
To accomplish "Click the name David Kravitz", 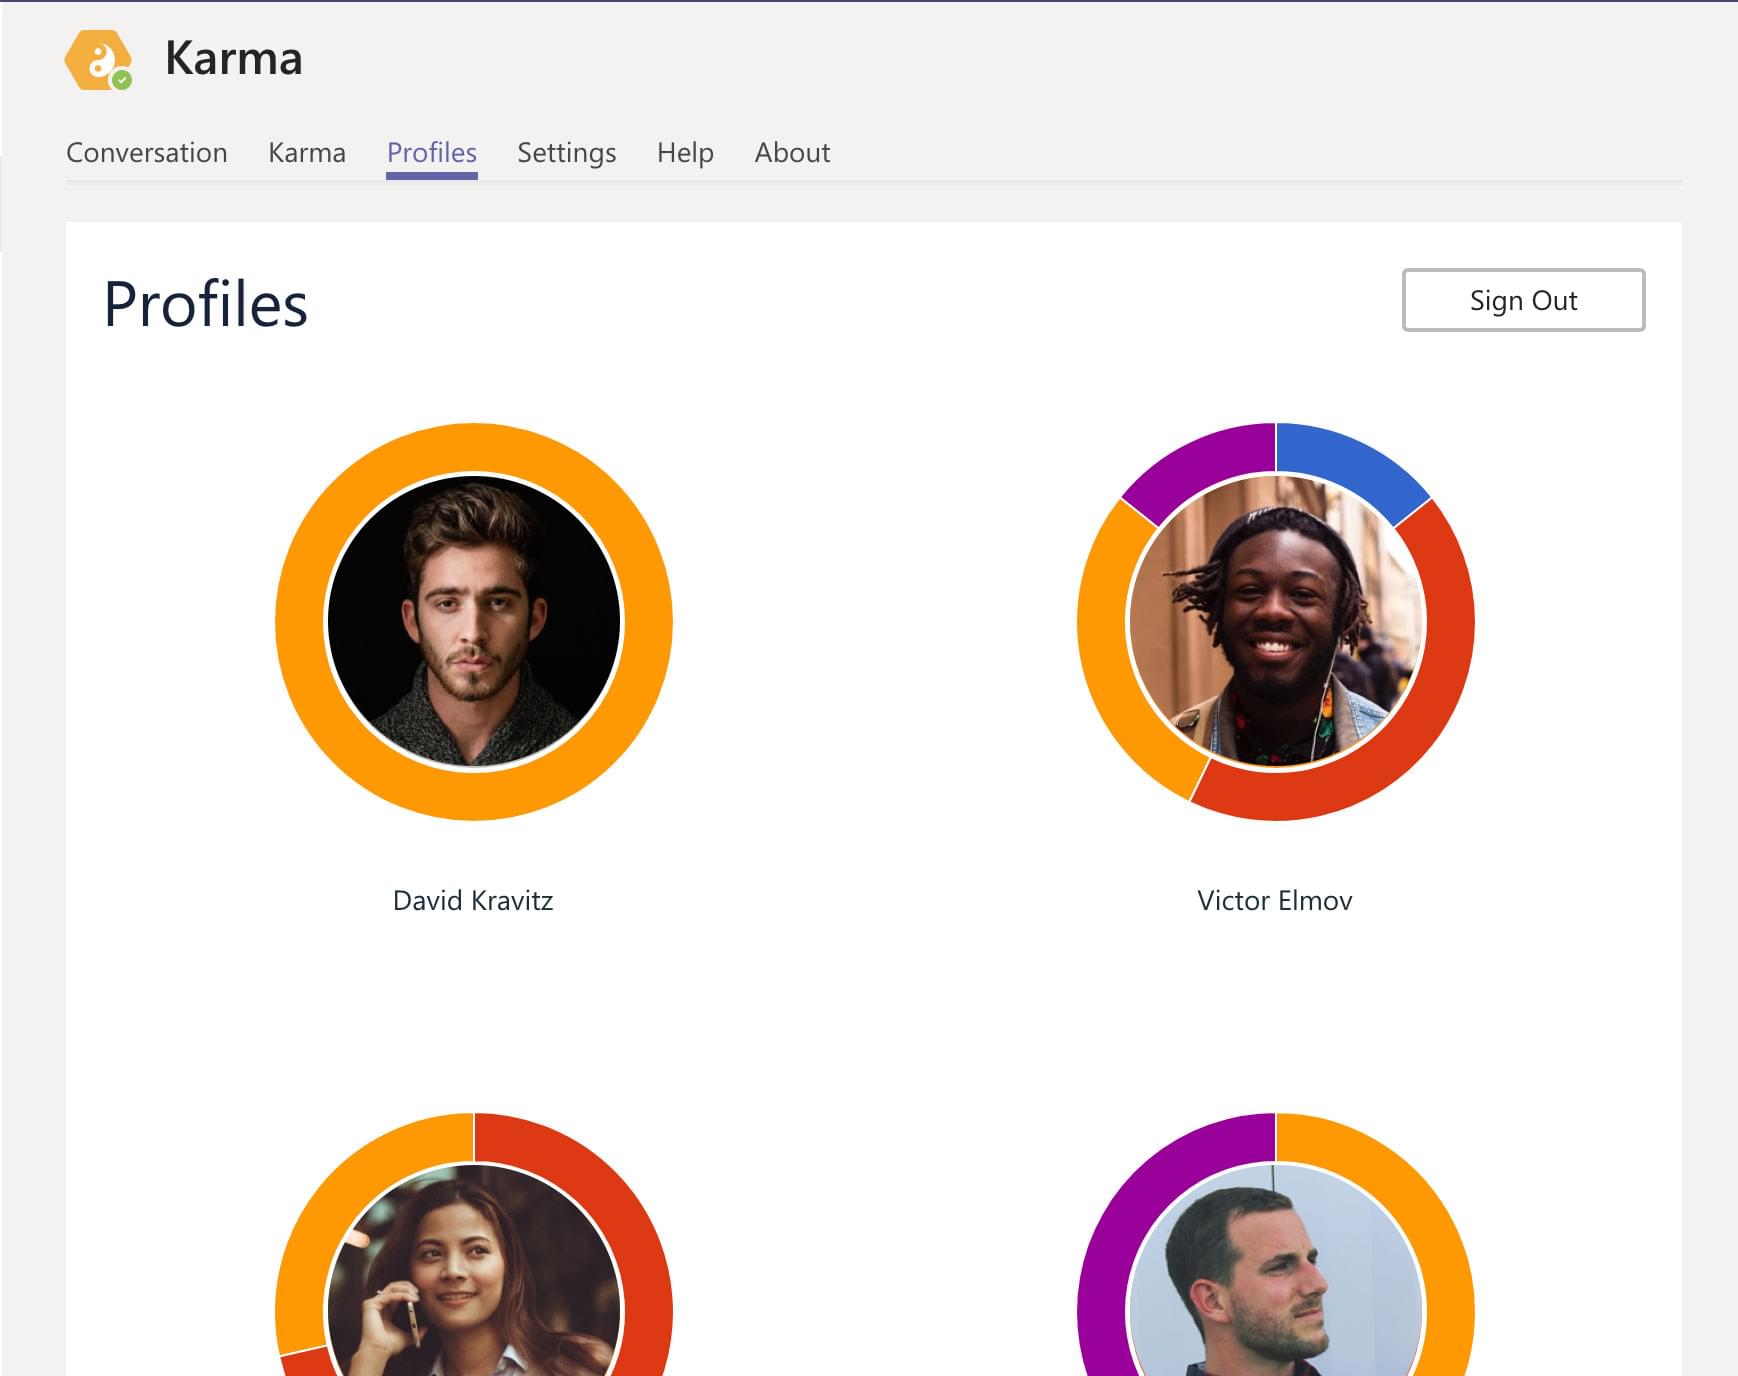I will click(x=473, y=899).
